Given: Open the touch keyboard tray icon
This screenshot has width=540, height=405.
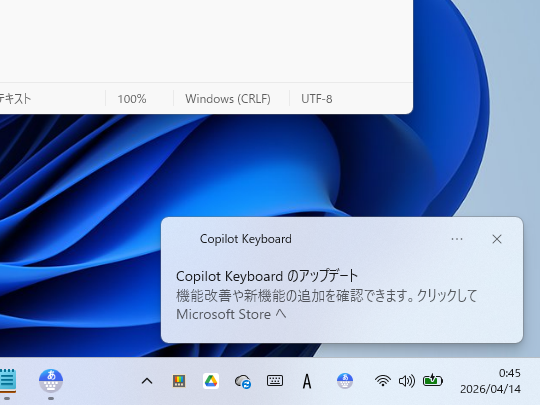Looking at the screenshot, I should pos(275,381).
